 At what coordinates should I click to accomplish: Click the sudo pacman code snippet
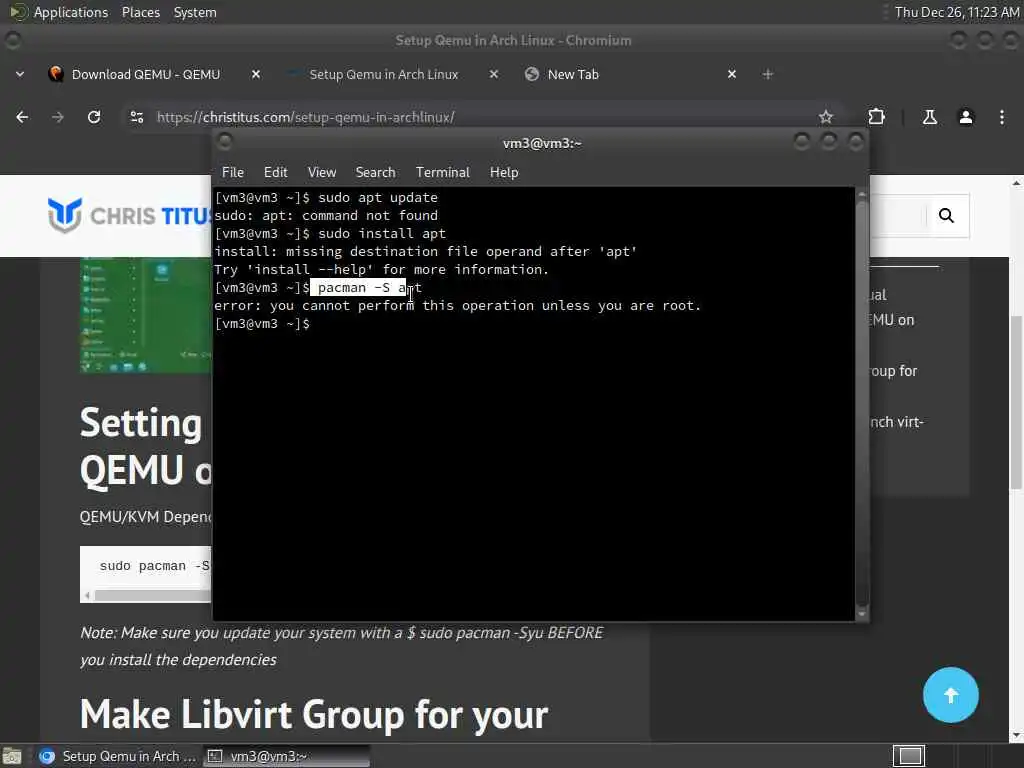tap(155, 566)
